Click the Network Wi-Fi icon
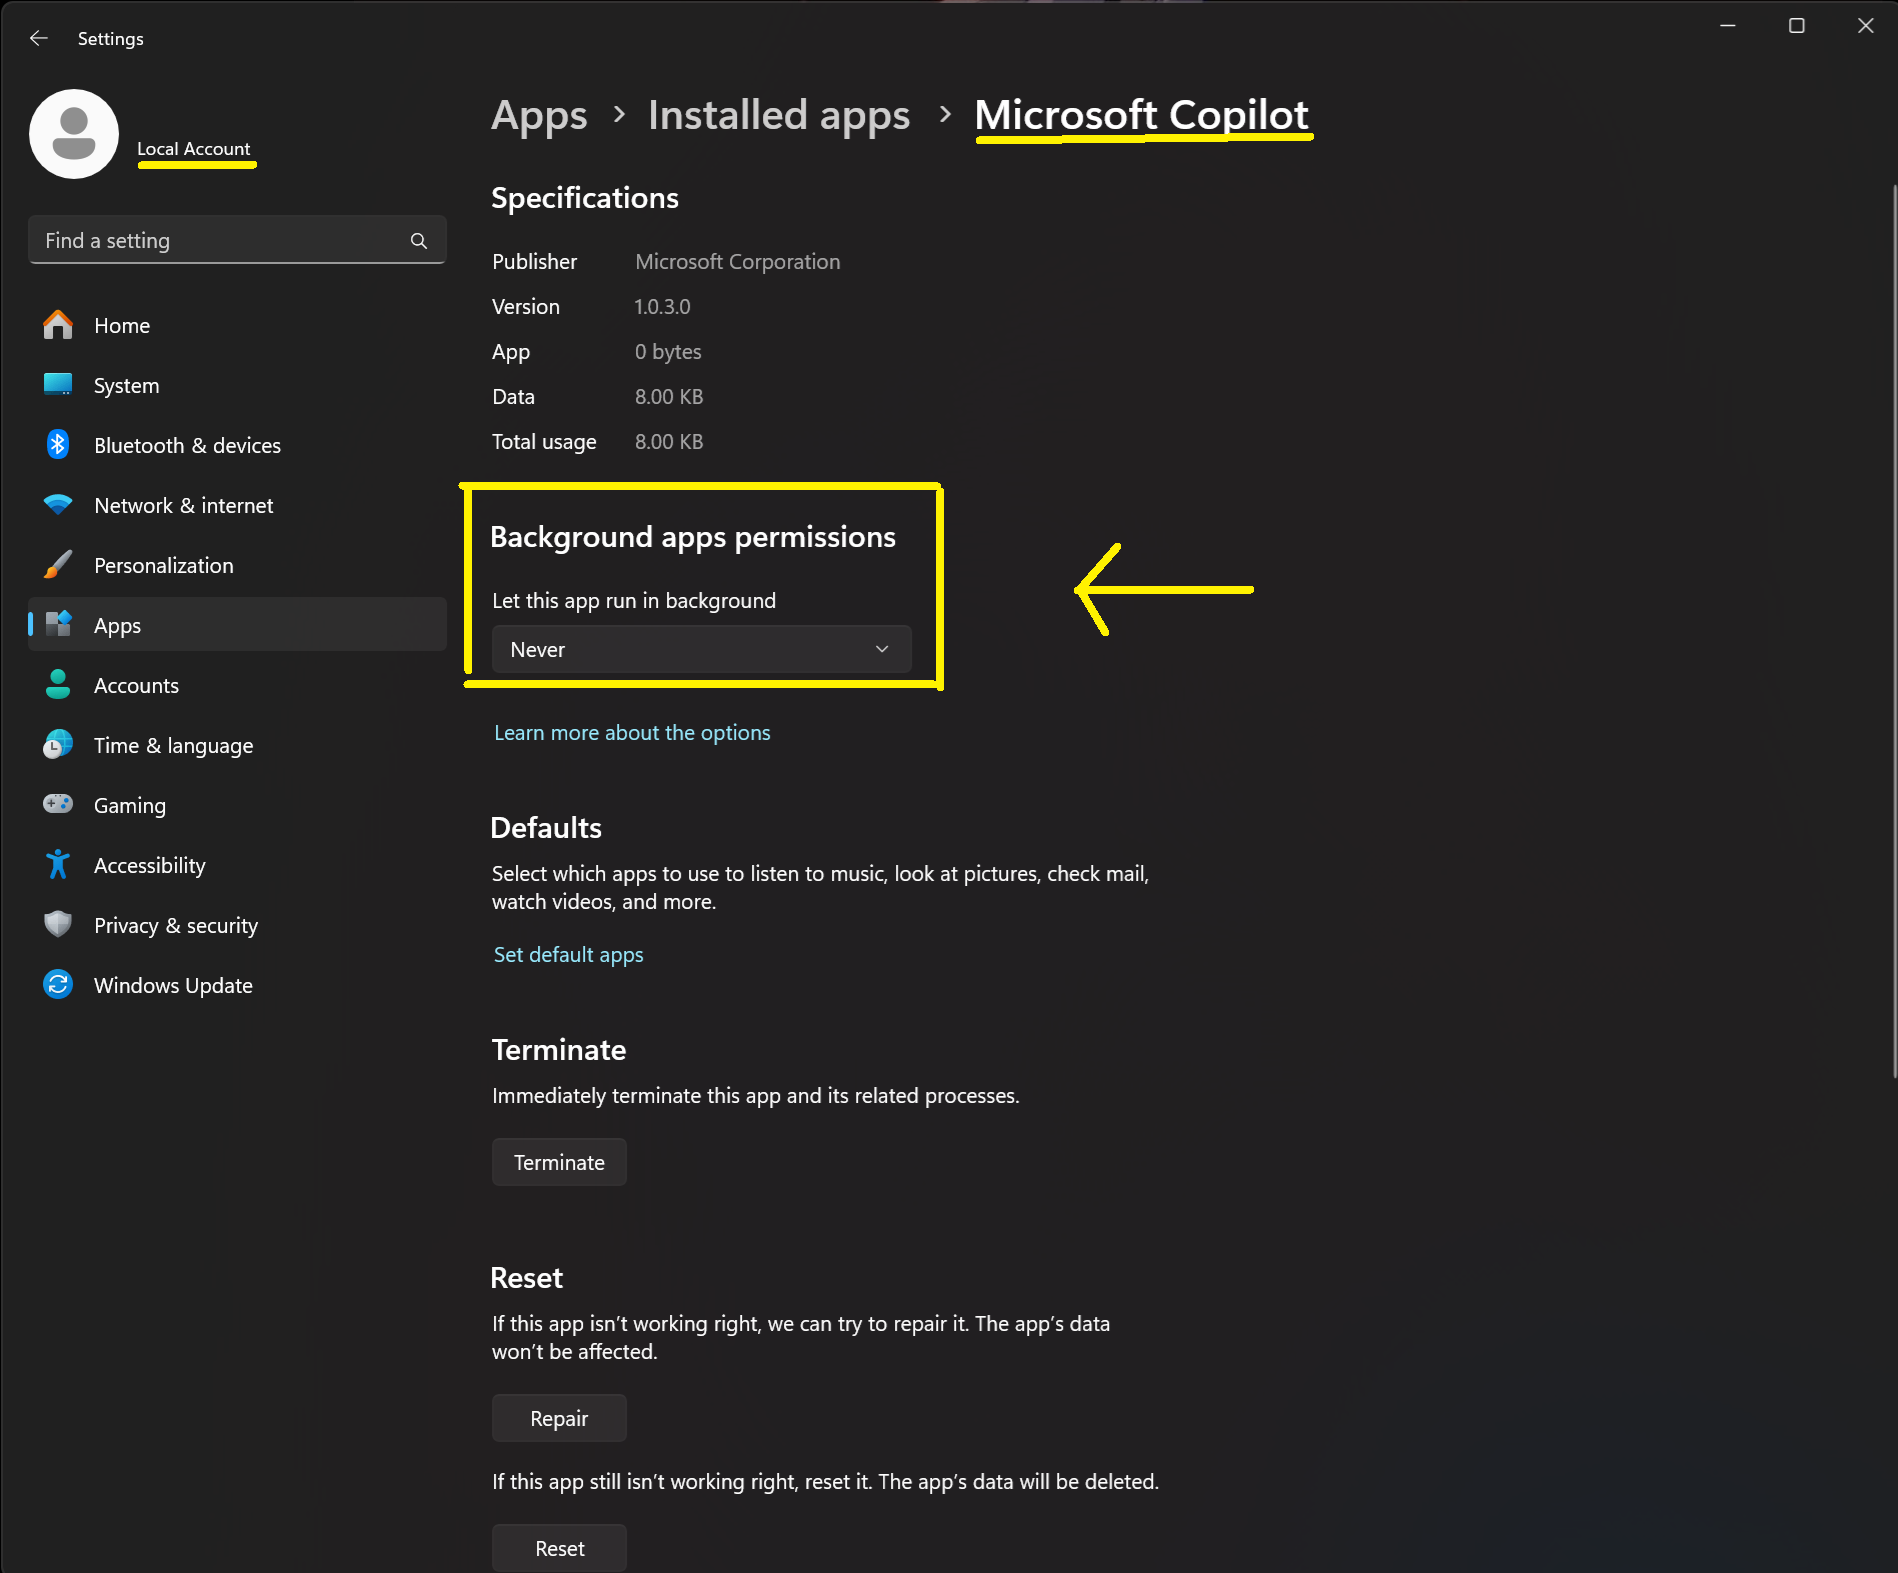The height and width of the screenshot is (1573, 1898). (58, 505)
